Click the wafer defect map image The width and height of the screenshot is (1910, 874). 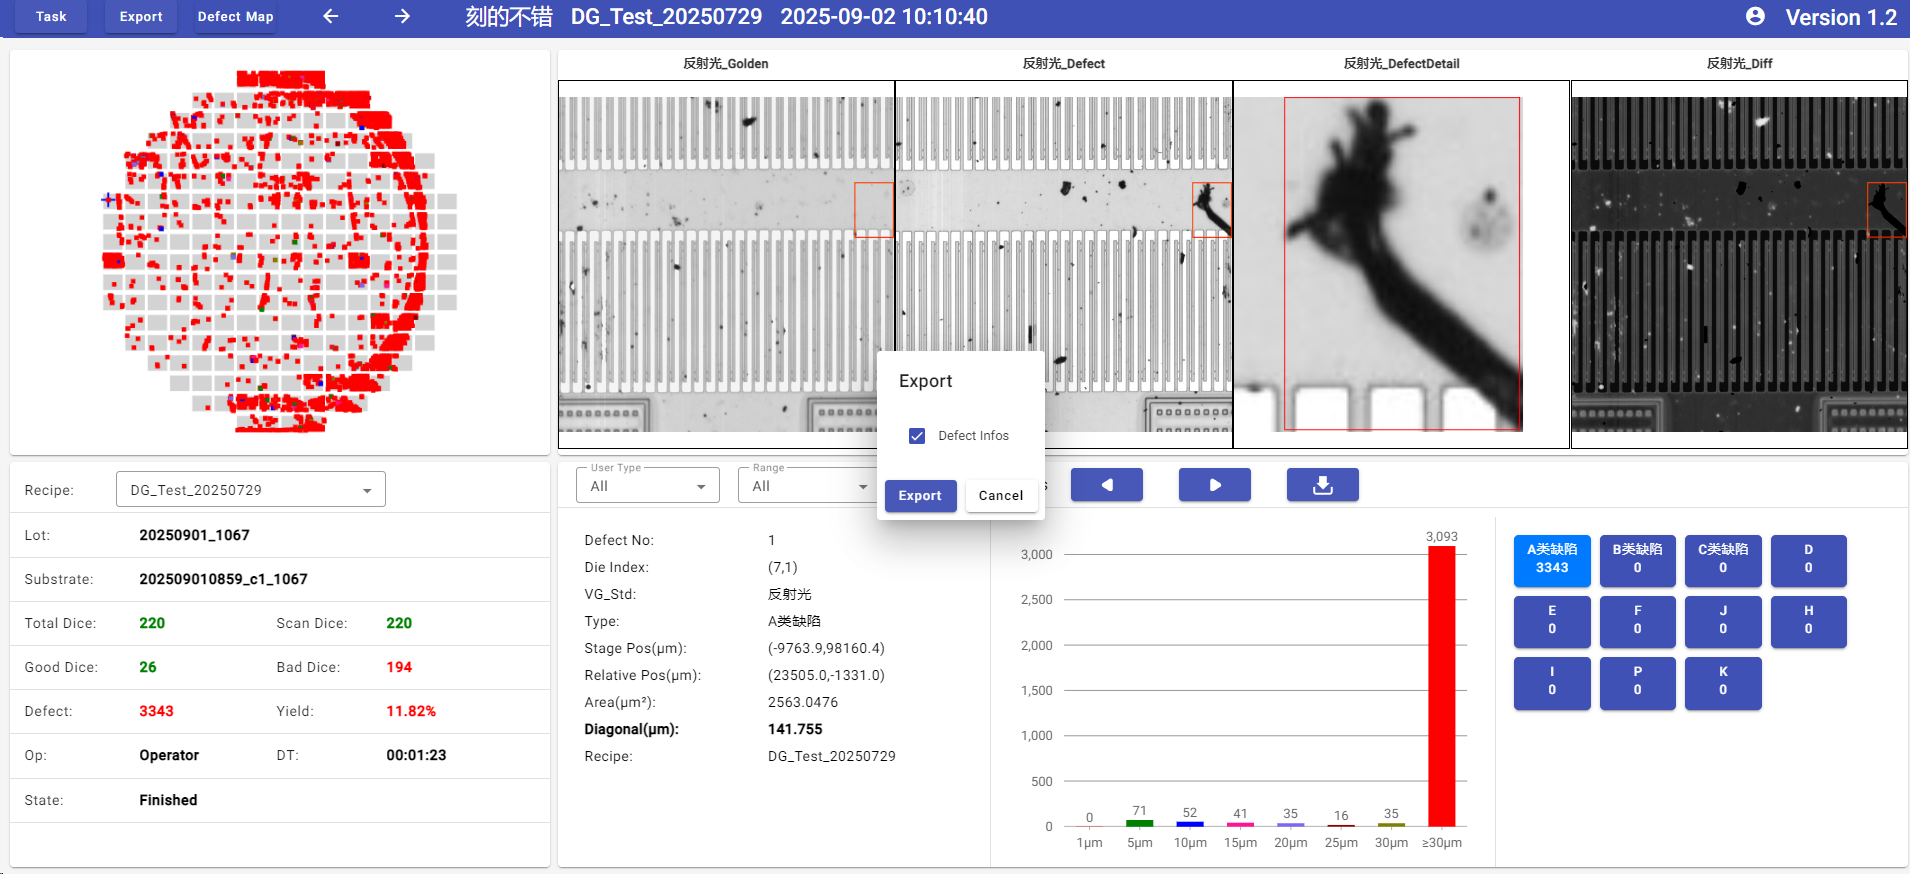click(x=280, y=252)
